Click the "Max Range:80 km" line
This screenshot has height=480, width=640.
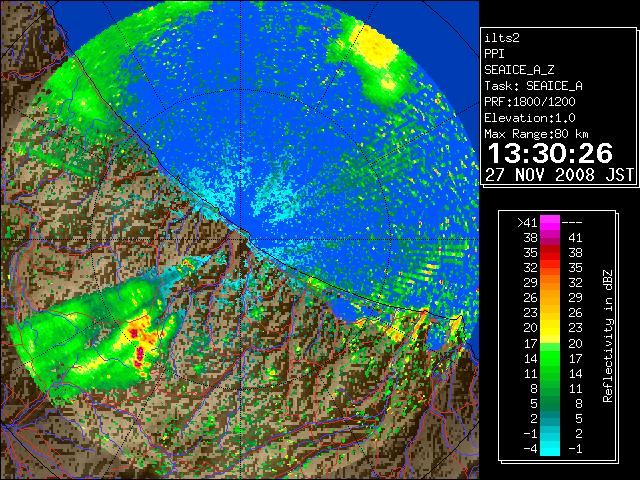pos(536,134)
